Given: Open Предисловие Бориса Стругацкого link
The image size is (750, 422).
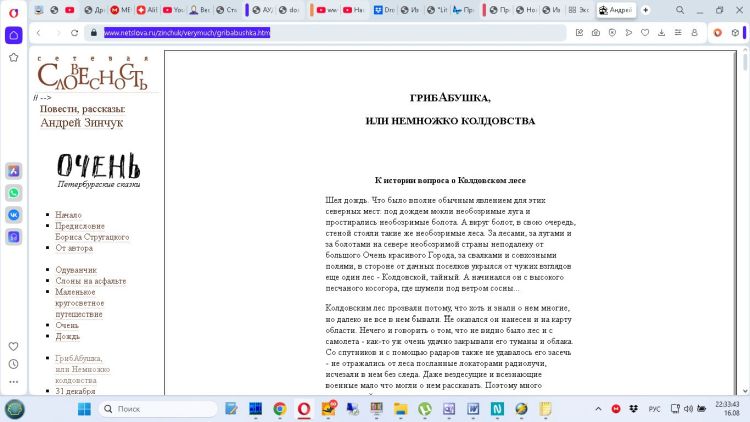Looking at the screenshot, I should 92,231.
